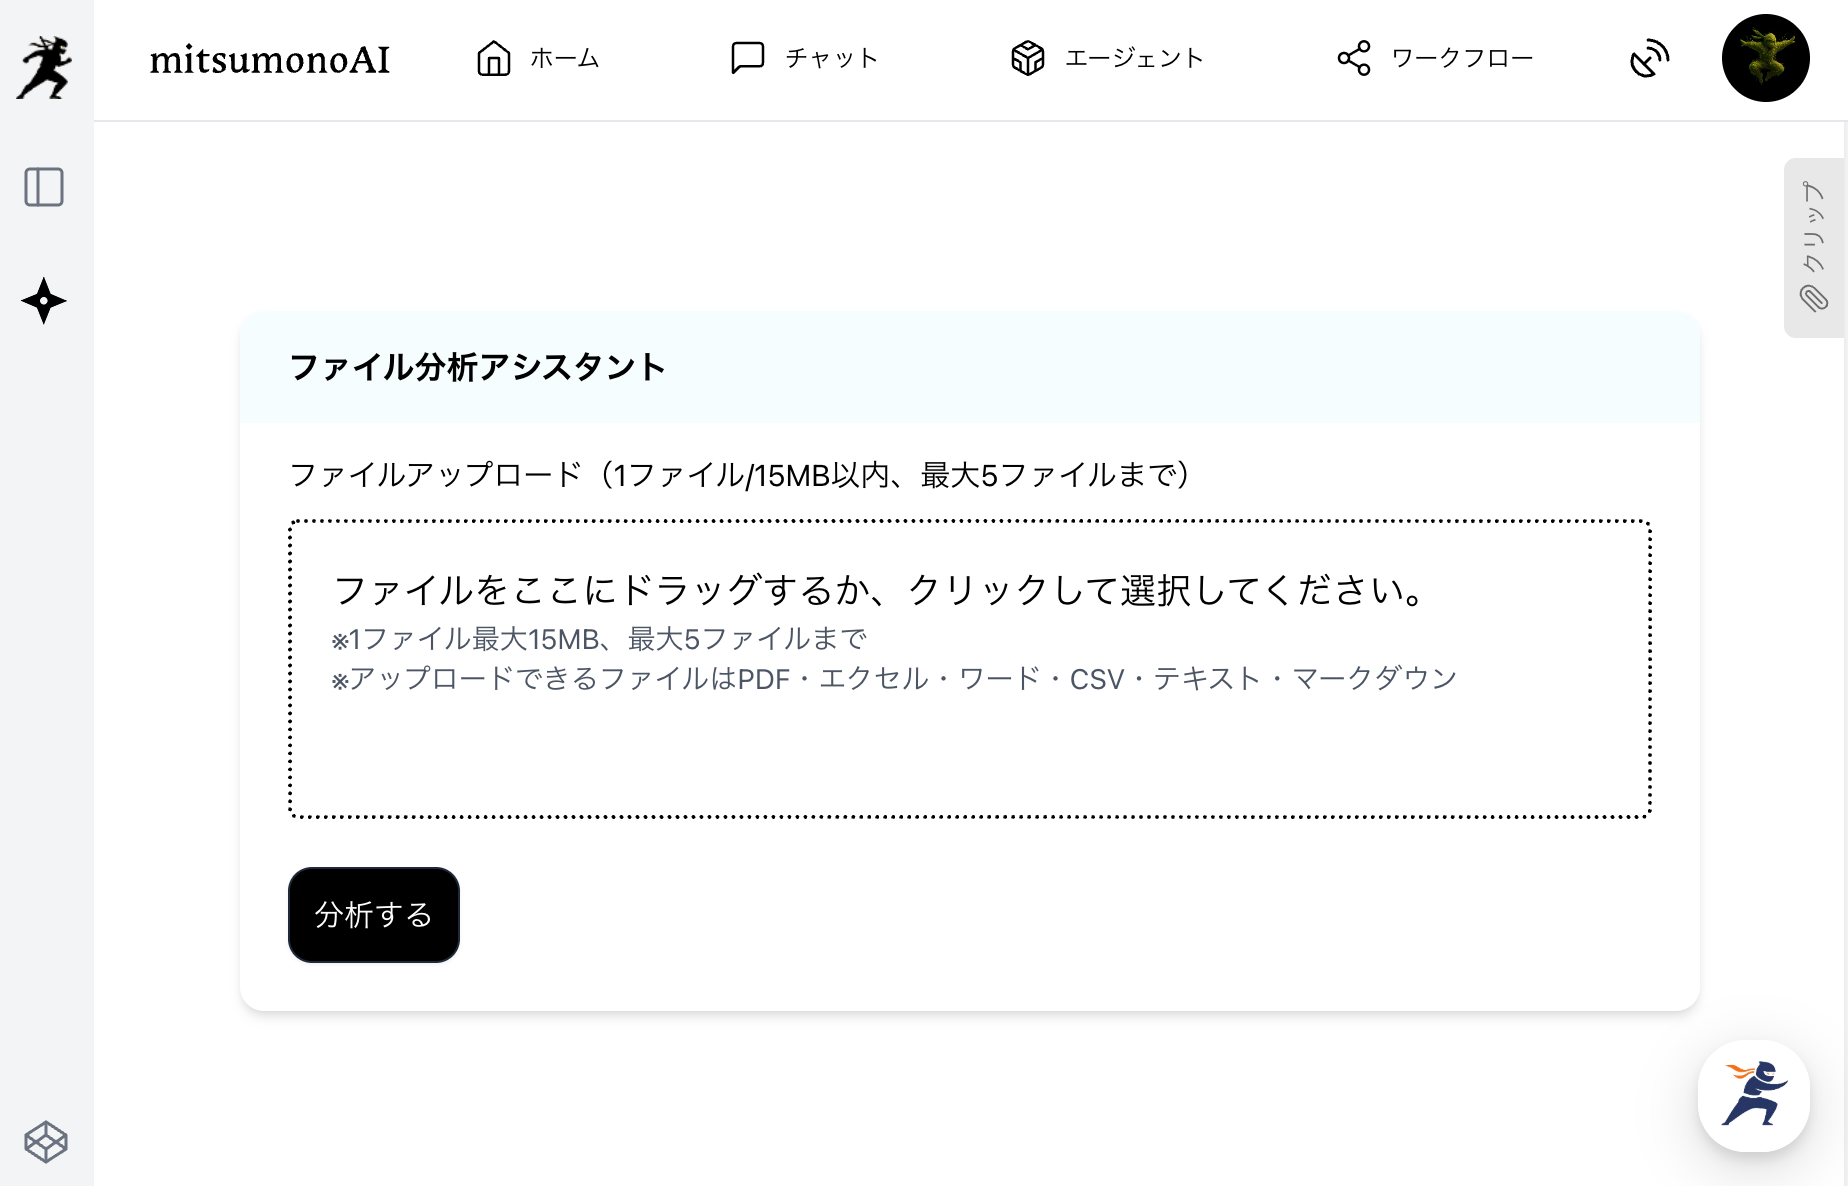
Task: Switch to the ワークフロー menu item
Action: [x=1462, y=59]
